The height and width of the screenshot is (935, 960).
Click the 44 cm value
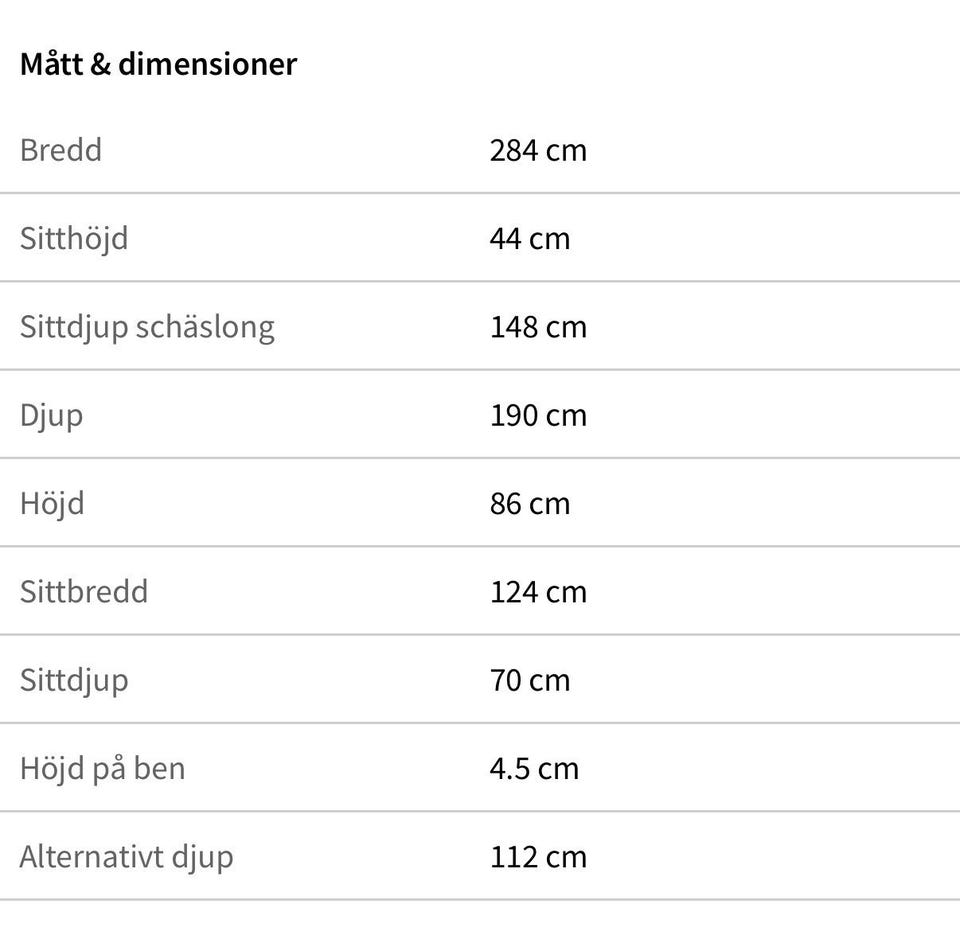click(x=530, y=239)
